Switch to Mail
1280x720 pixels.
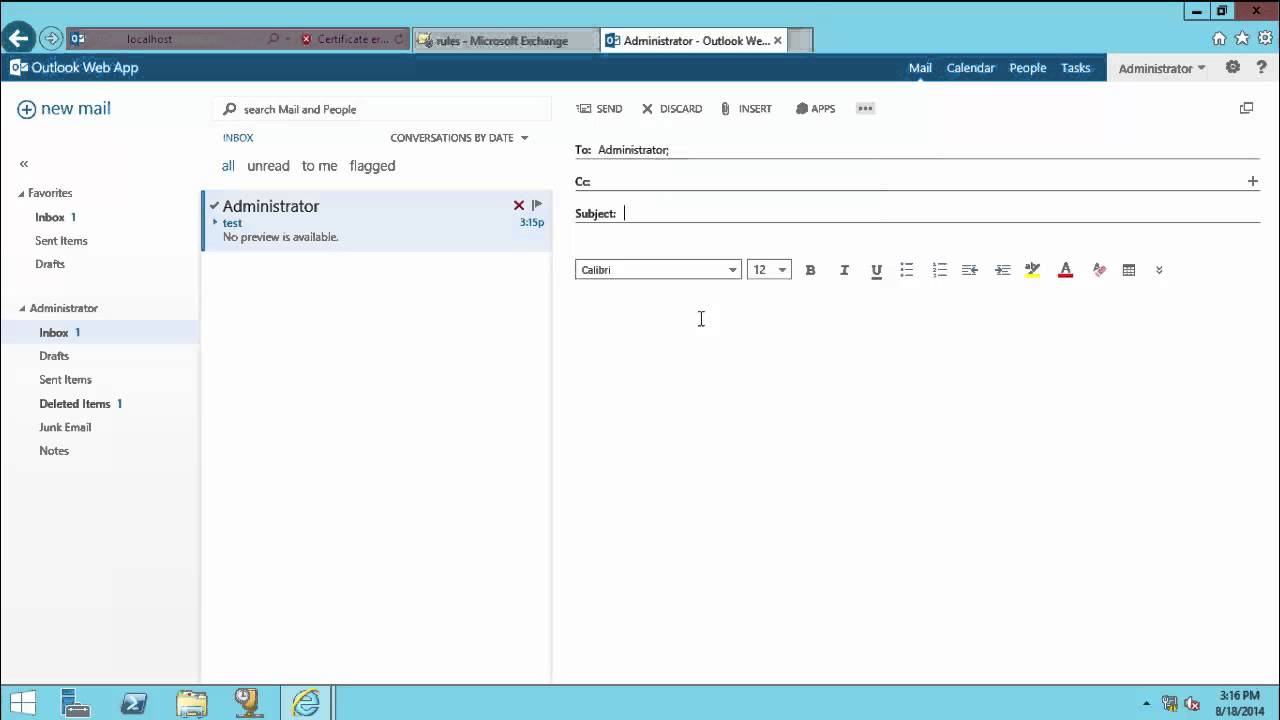[x=920, y=68]
